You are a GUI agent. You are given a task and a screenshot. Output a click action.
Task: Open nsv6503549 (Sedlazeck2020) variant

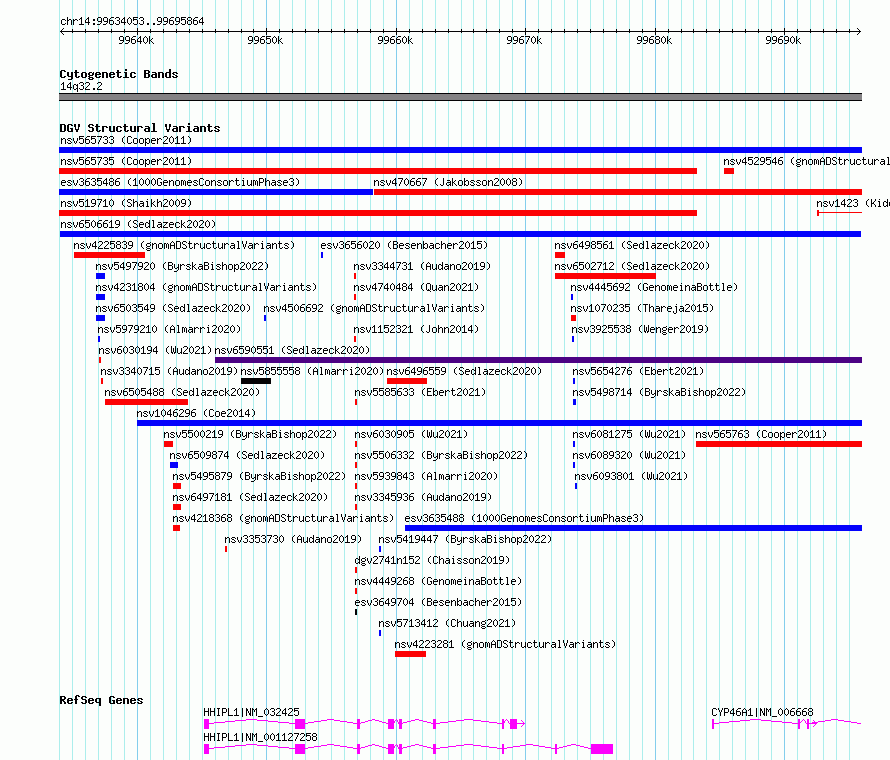(173, 308)
